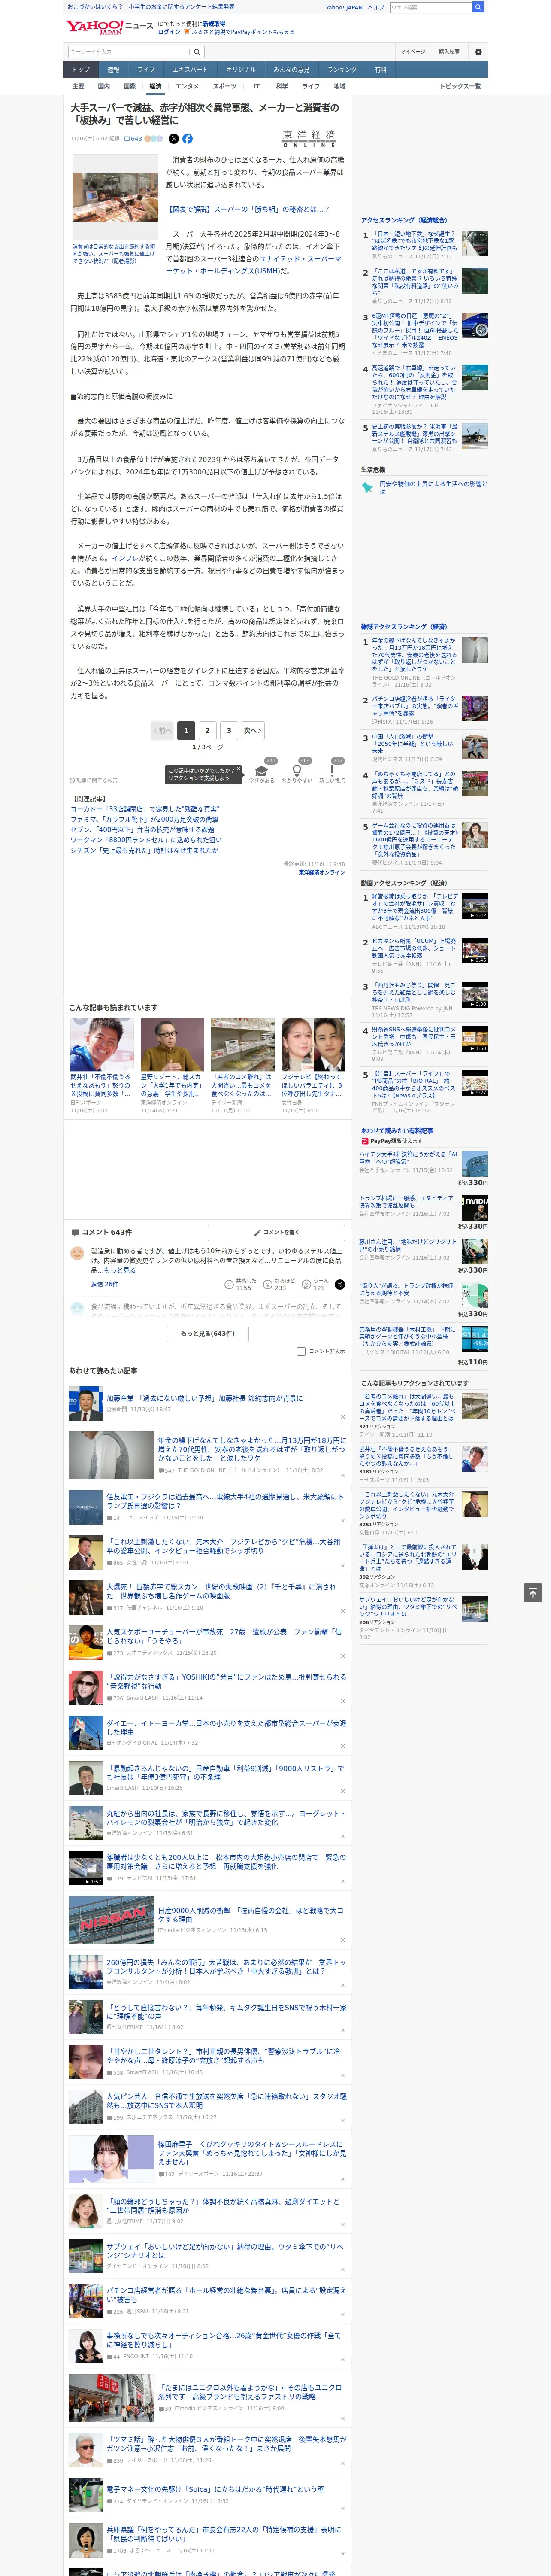Viewport: 551px width, 2576px height.
Task: Select the 速報 main tab
Action: click(x=113, y=70)
